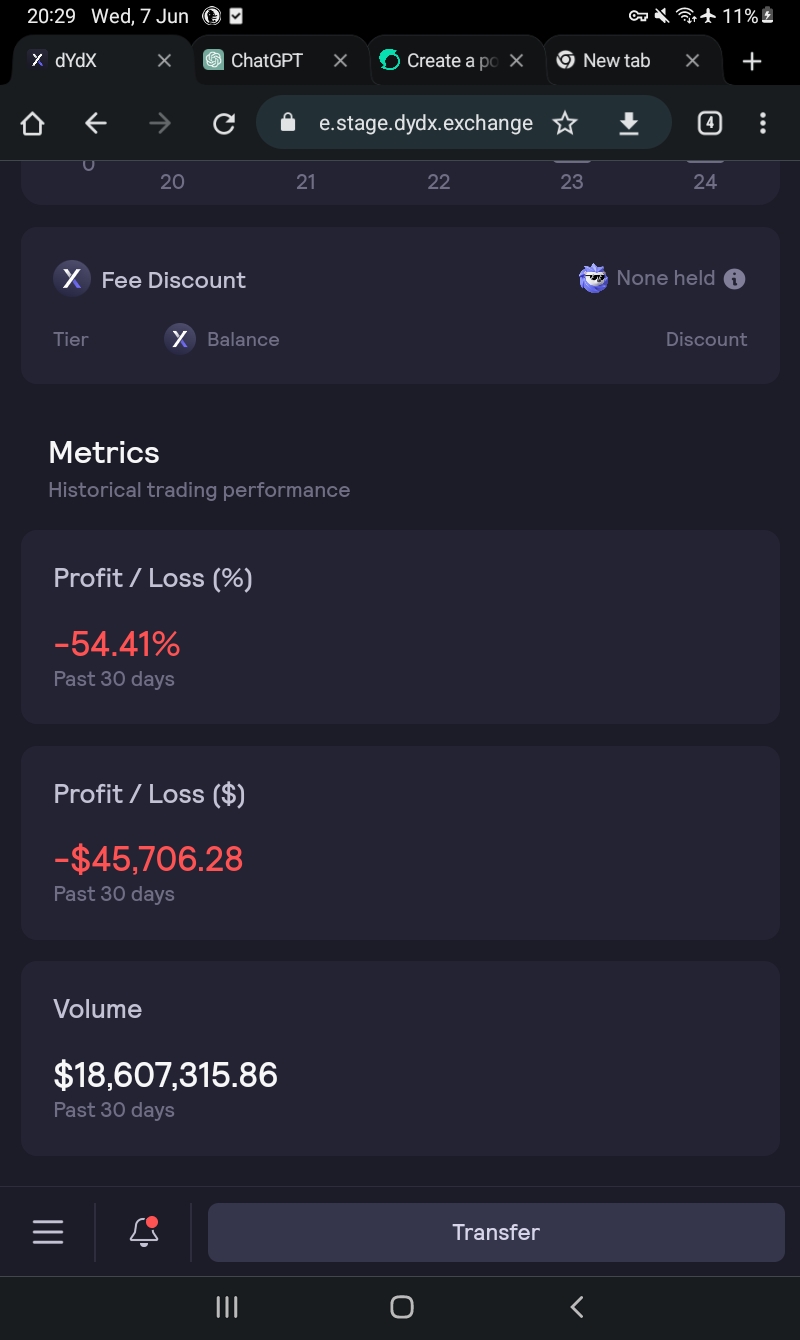Open the notifications bell icon
The height and width of the screenshot is (1340, 800).
point(144,1232)
